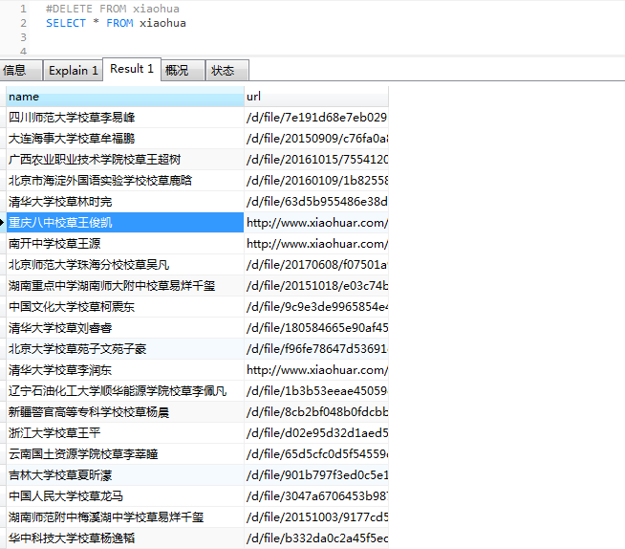Select the cell 清华大学校草刘睿睿

(125, 328)
